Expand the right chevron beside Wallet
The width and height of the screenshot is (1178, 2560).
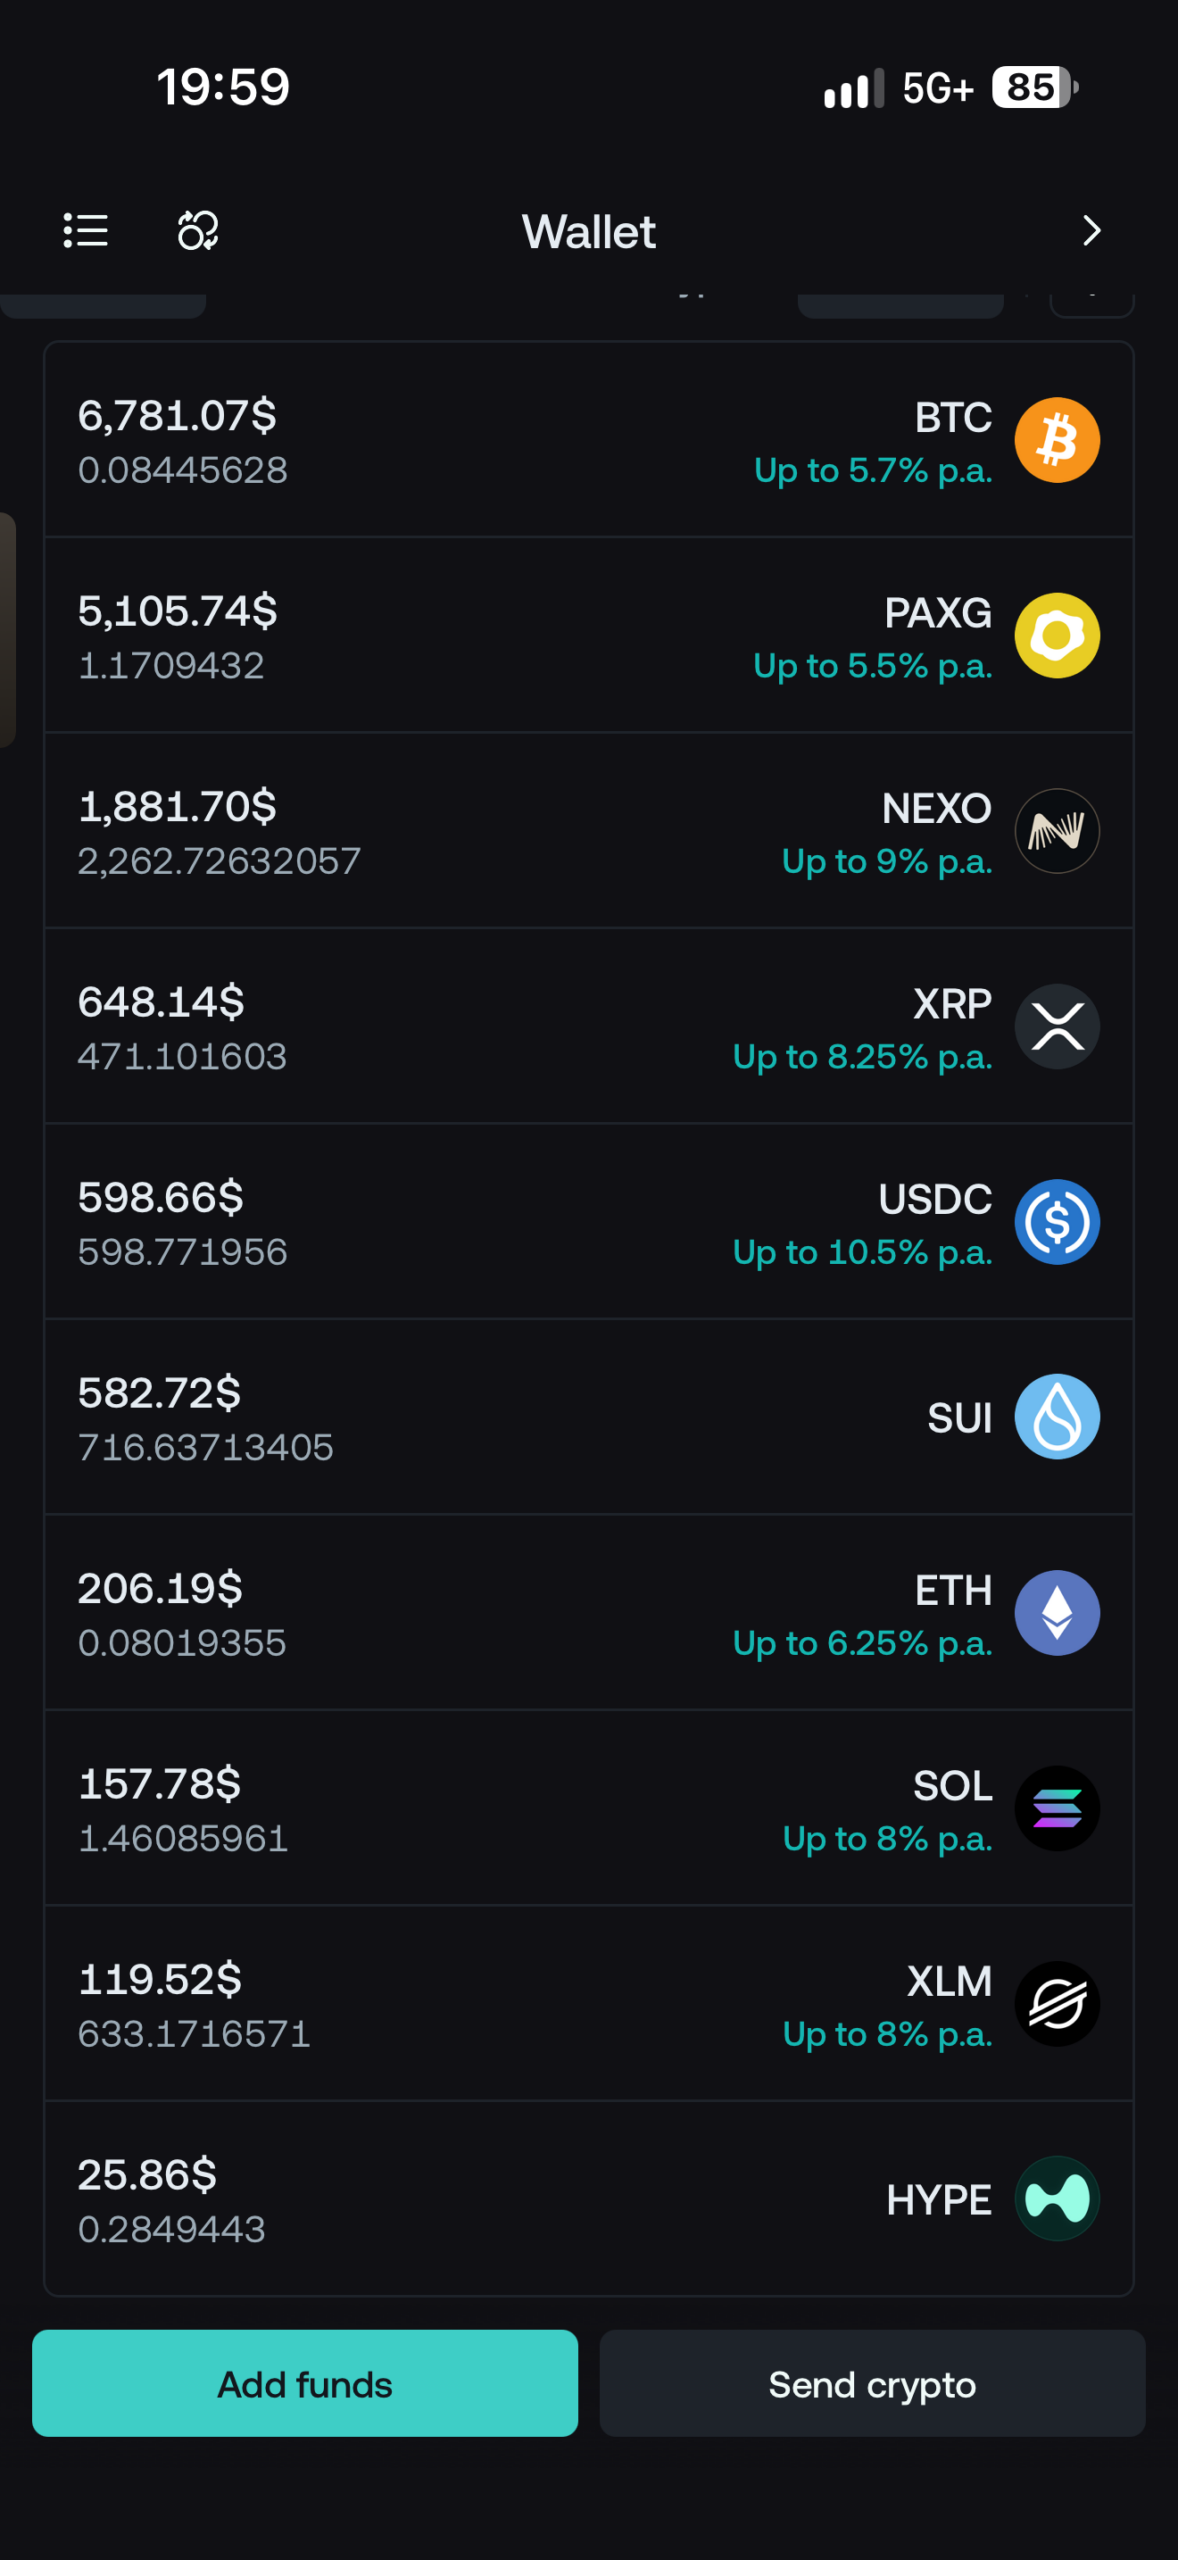tap(1092, 231)
